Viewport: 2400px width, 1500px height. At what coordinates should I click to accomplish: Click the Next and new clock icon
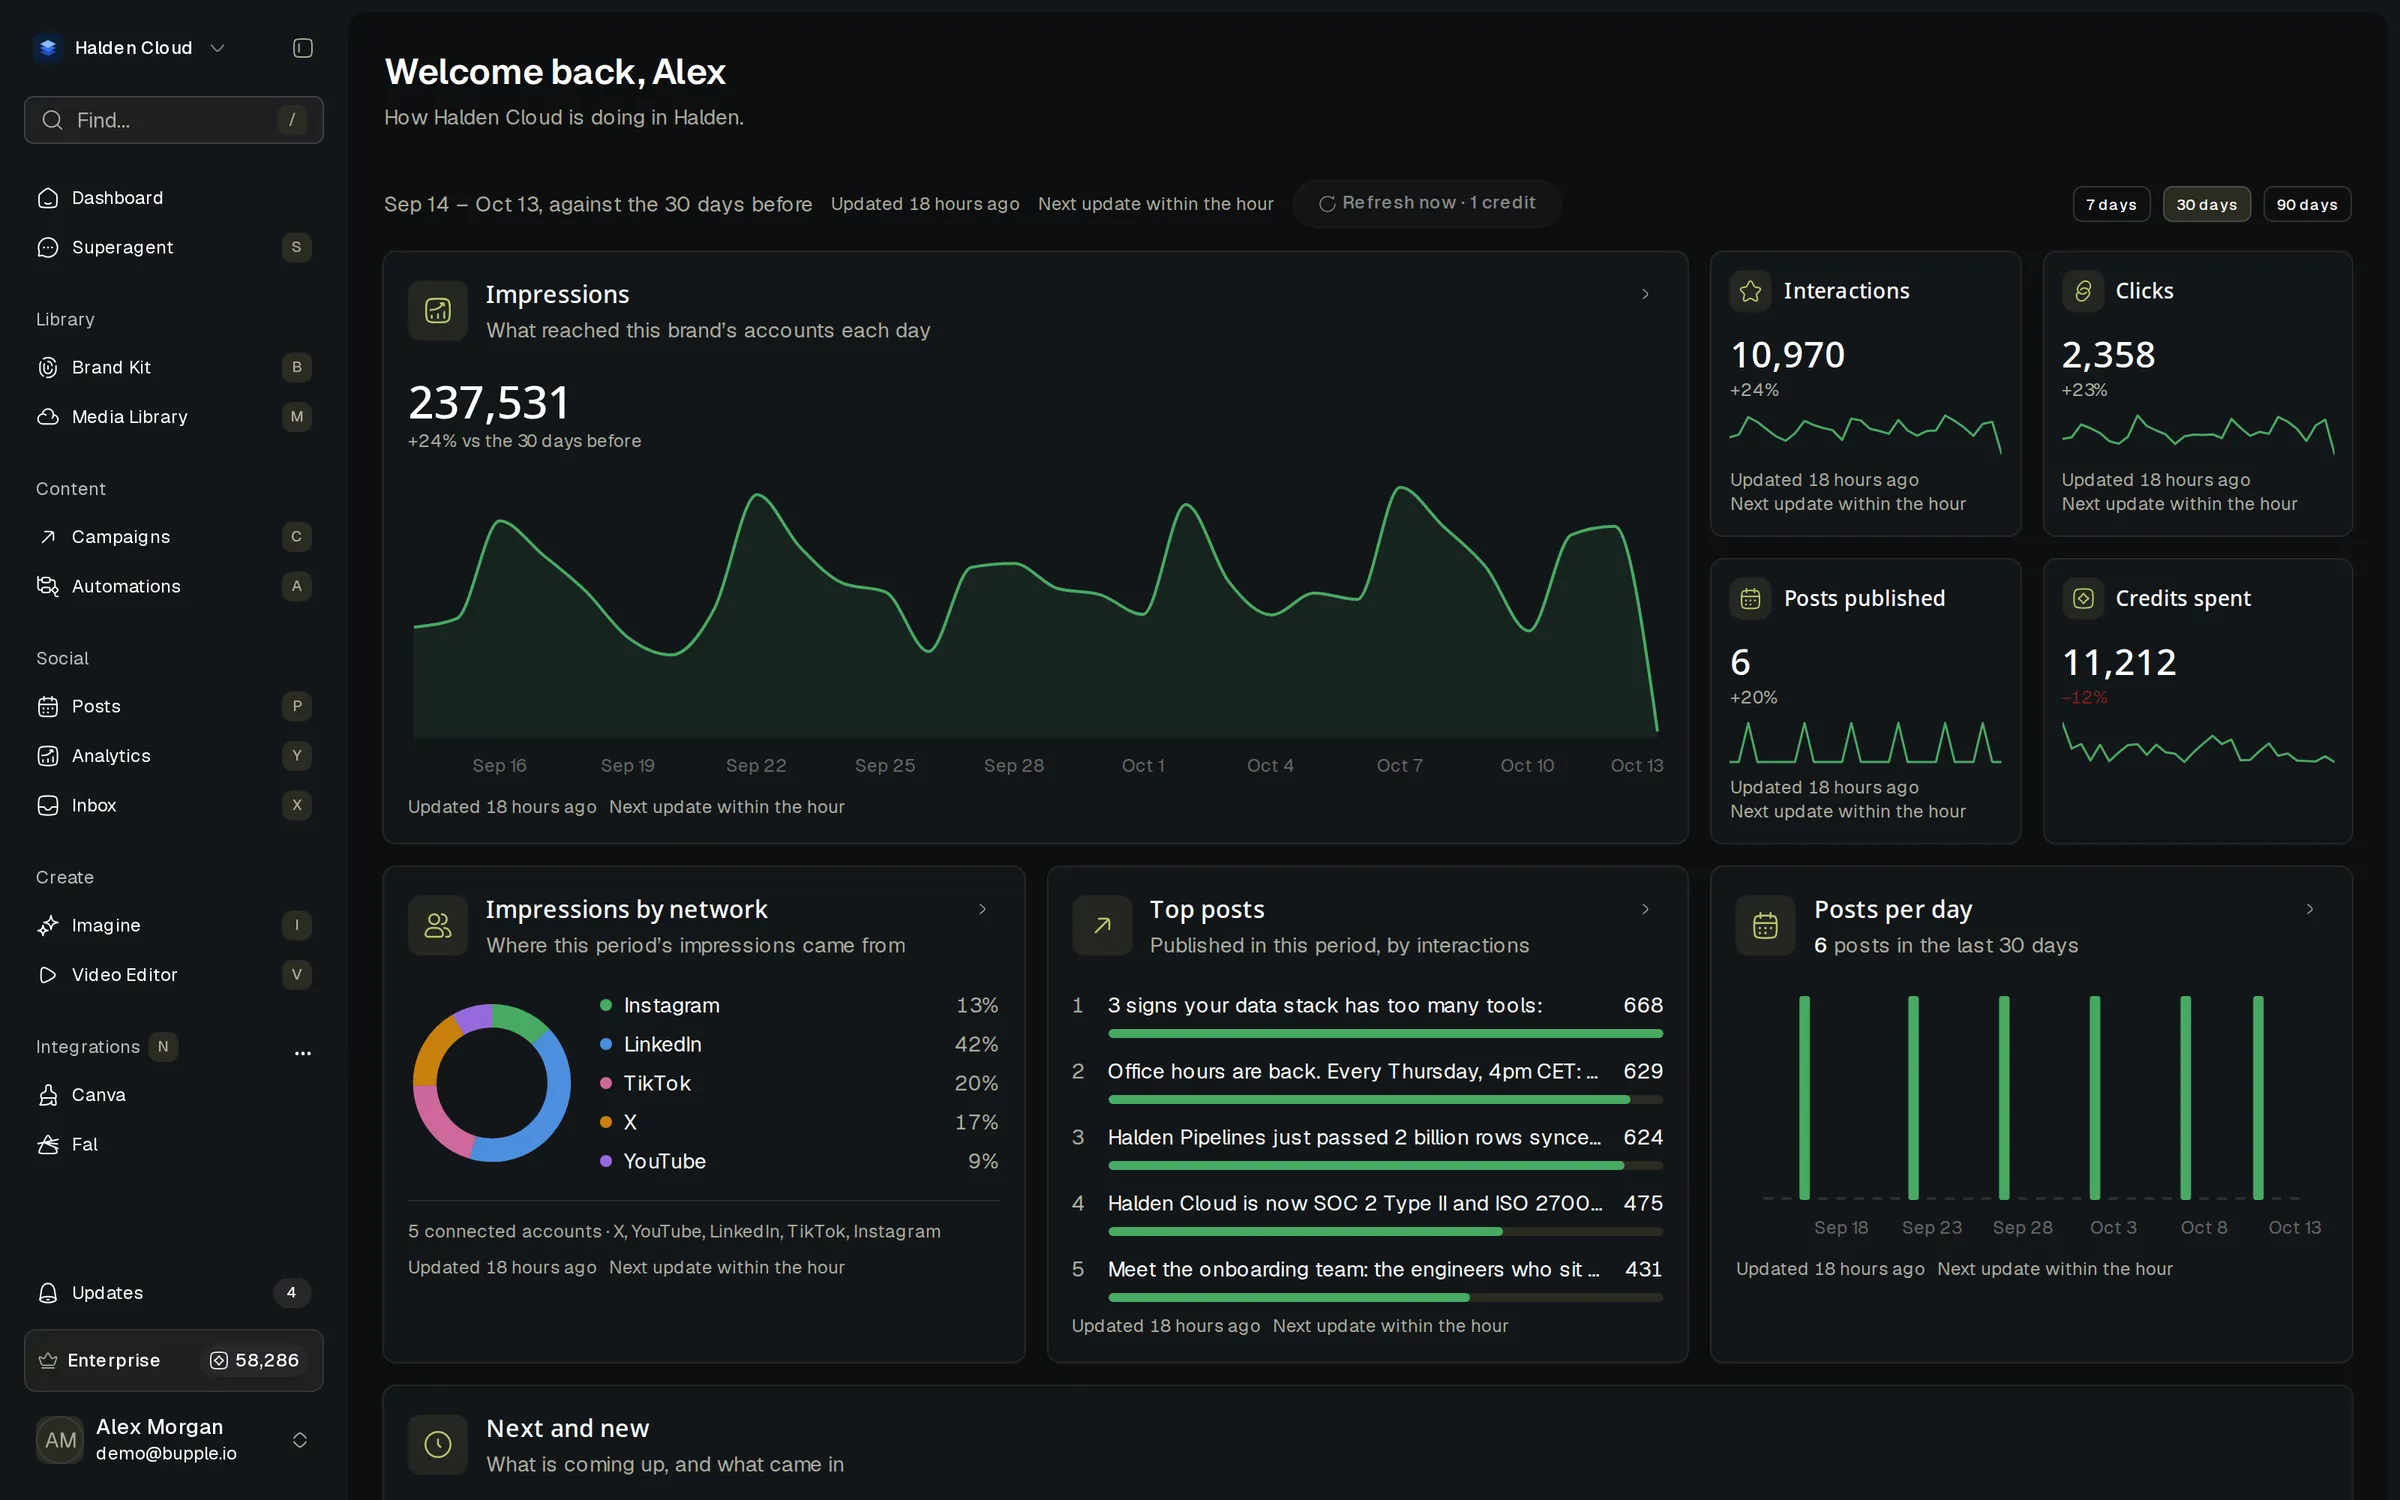pyautogui.click(x=438, y=1444)
